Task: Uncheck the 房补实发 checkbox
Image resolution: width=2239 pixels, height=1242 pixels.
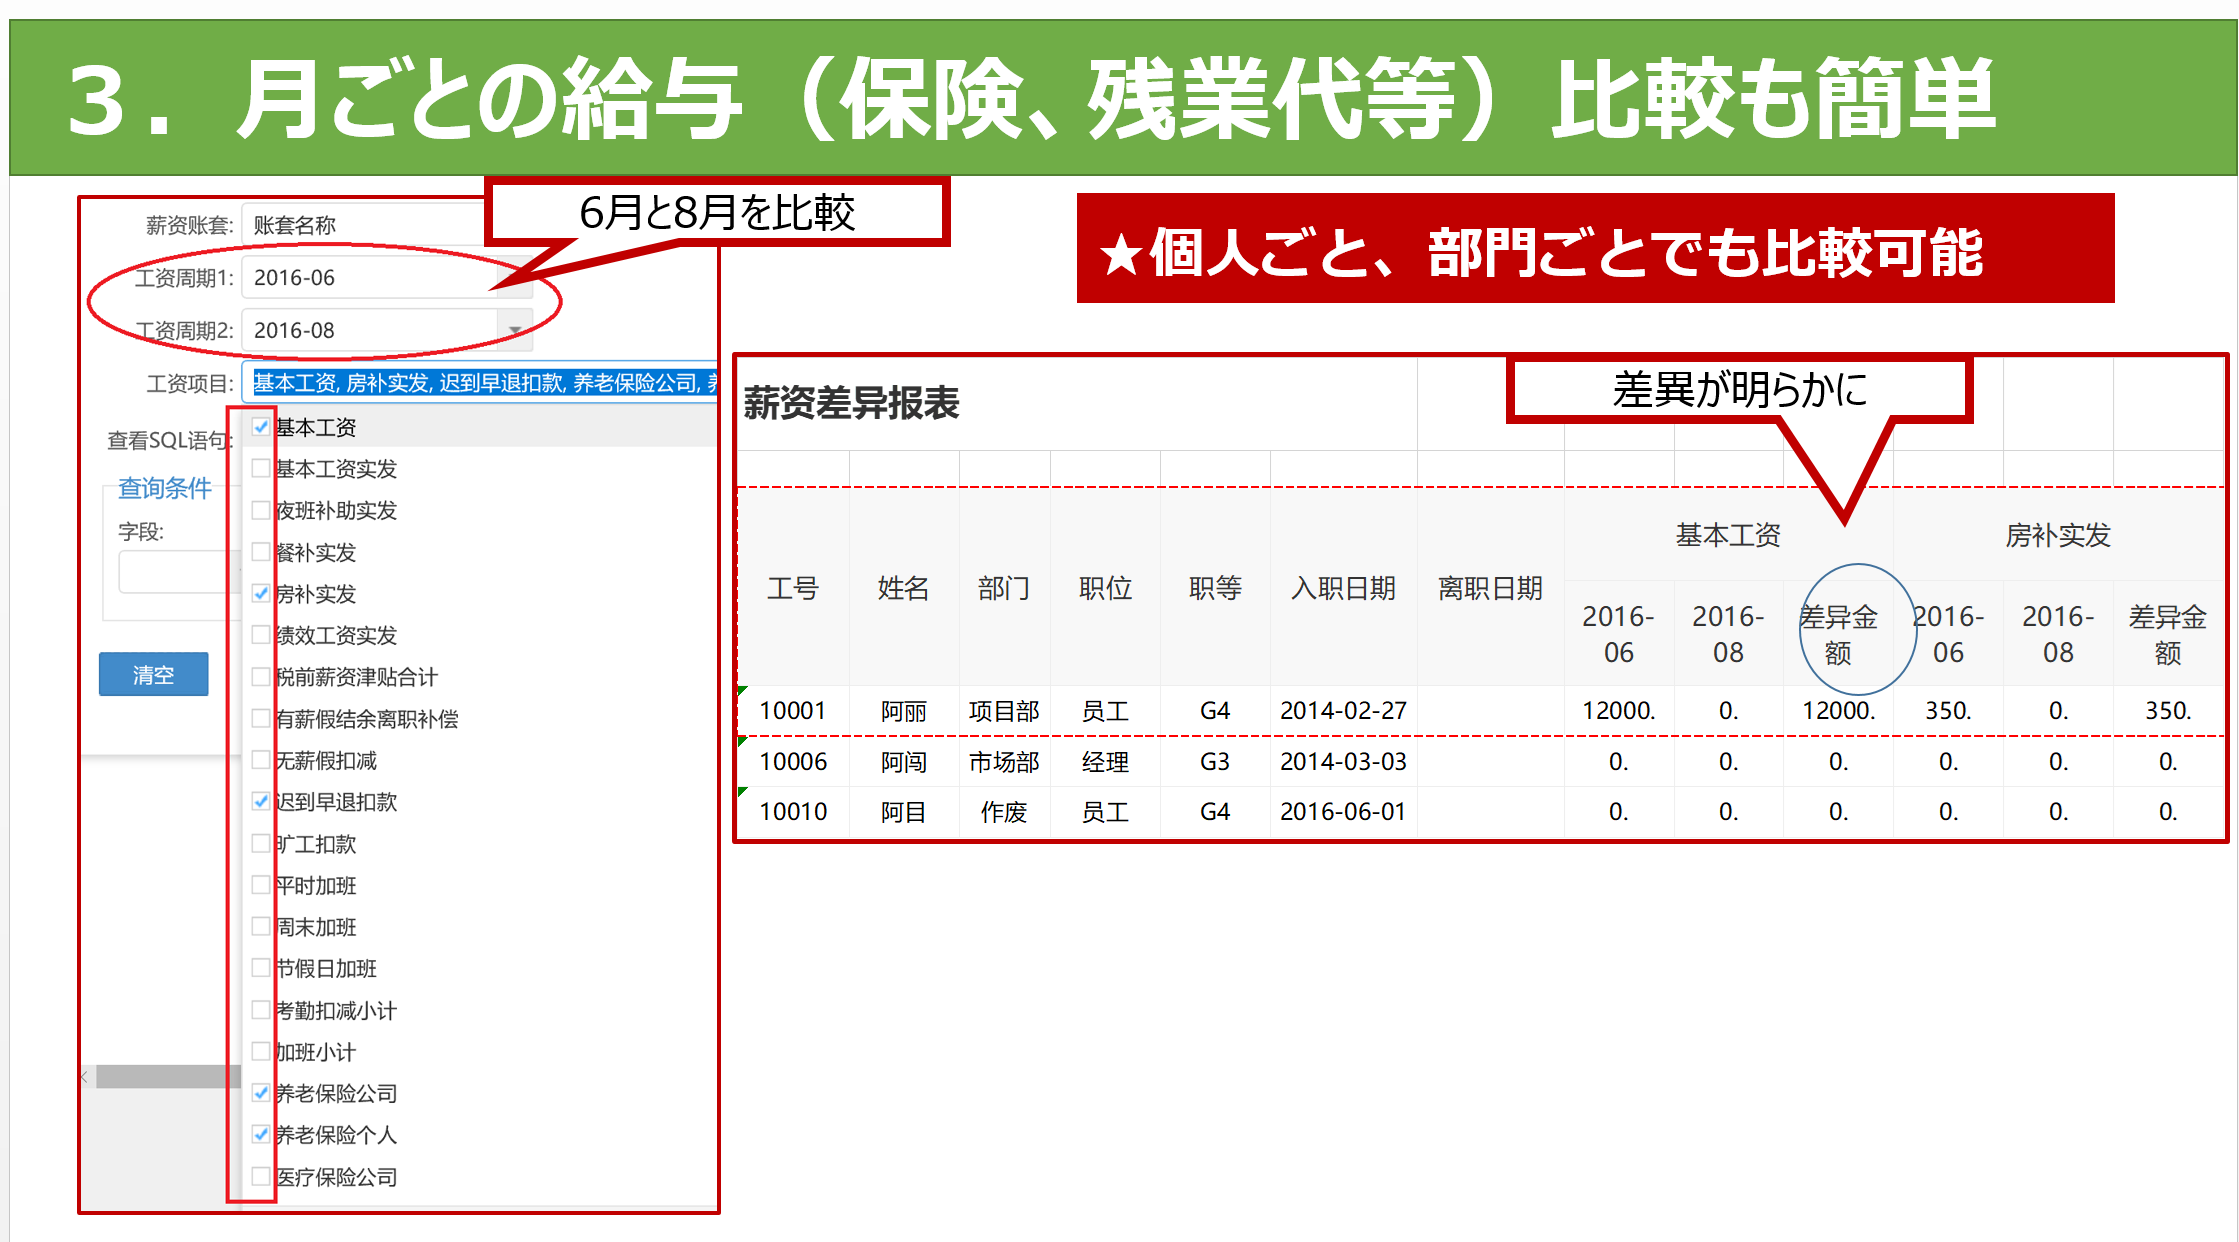Action: pos(261,593)
